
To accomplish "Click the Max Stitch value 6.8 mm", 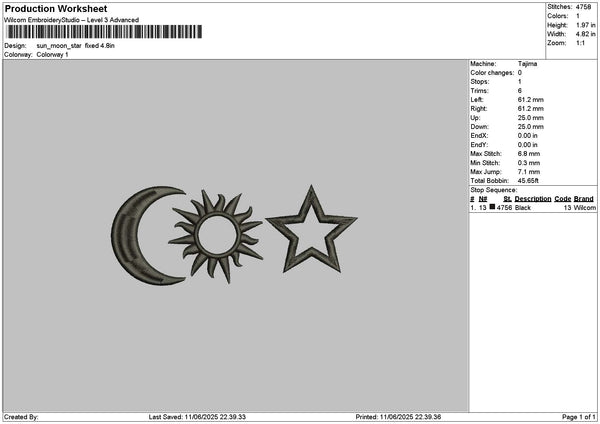I will coord(529,154).
